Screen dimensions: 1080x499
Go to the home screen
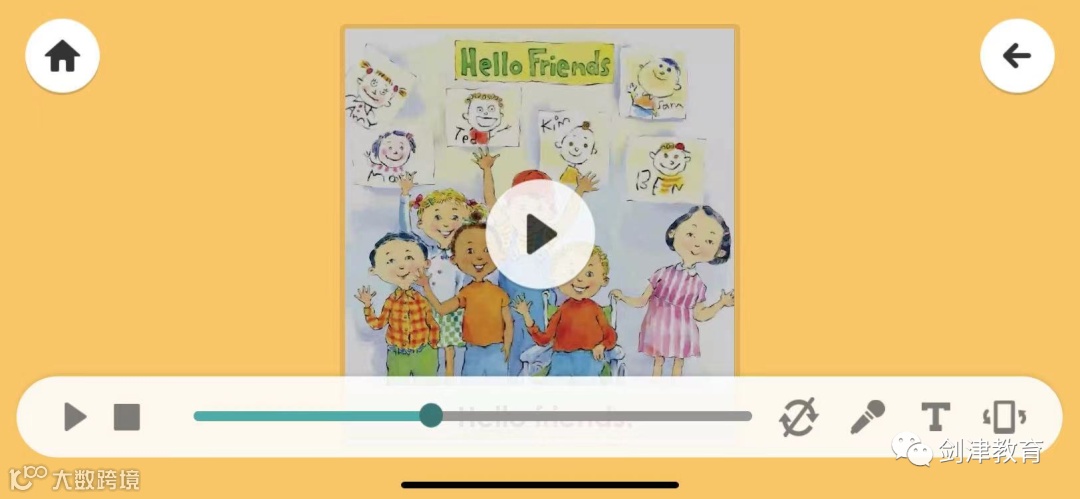pyautogui.click(x=63, y=56)
